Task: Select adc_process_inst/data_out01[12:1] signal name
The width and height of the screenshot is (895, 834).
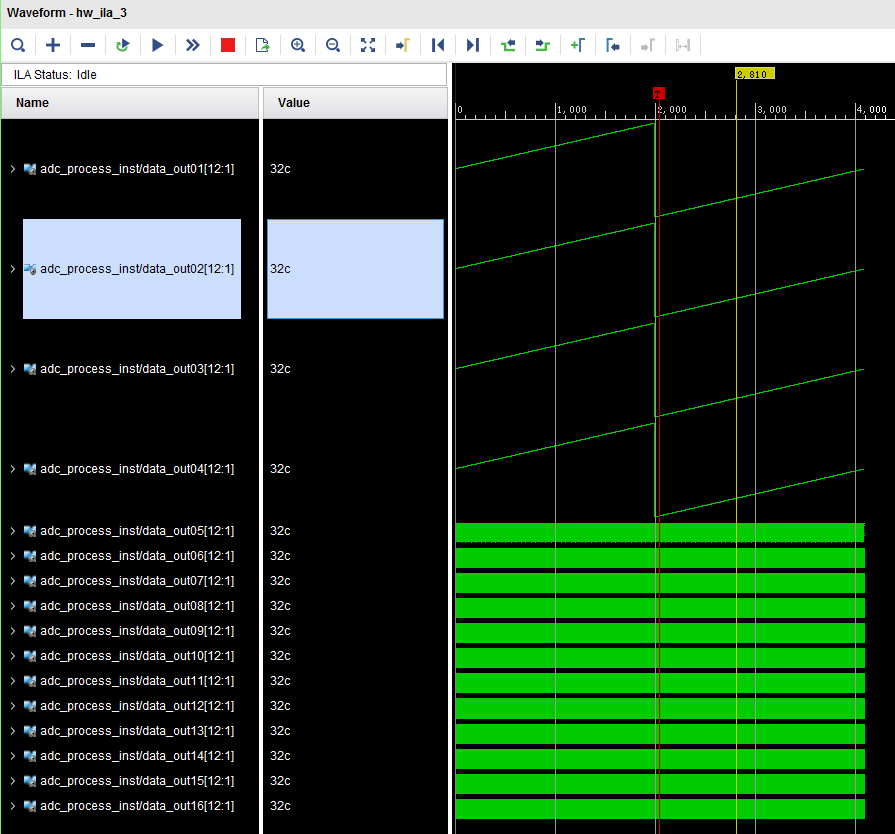Action: tap(137, 169)
